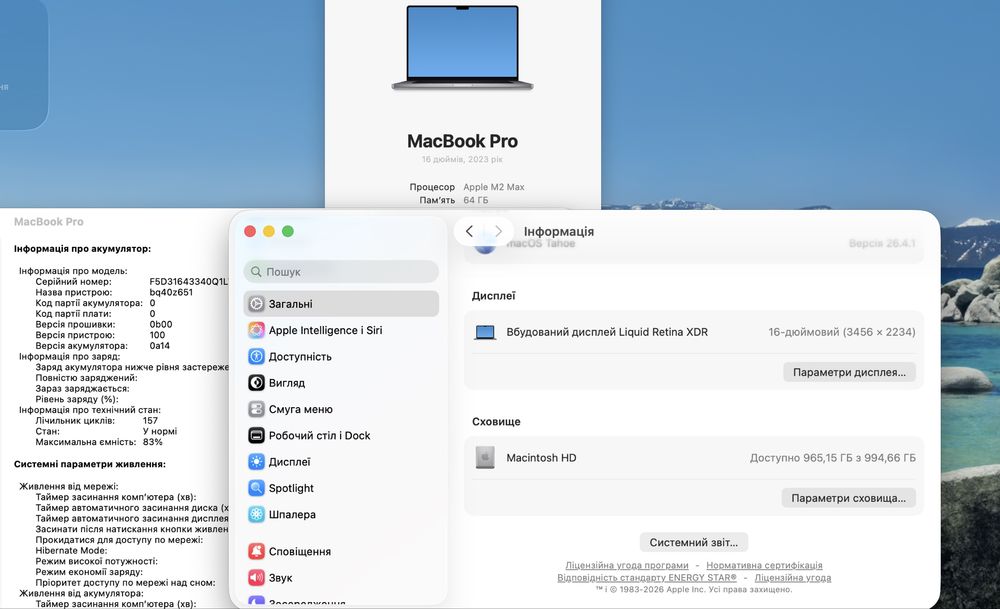Viewport: 1000px width, 609px height.
Task: Open the Spotlight sidebar icon
Action: coord(256,488)
